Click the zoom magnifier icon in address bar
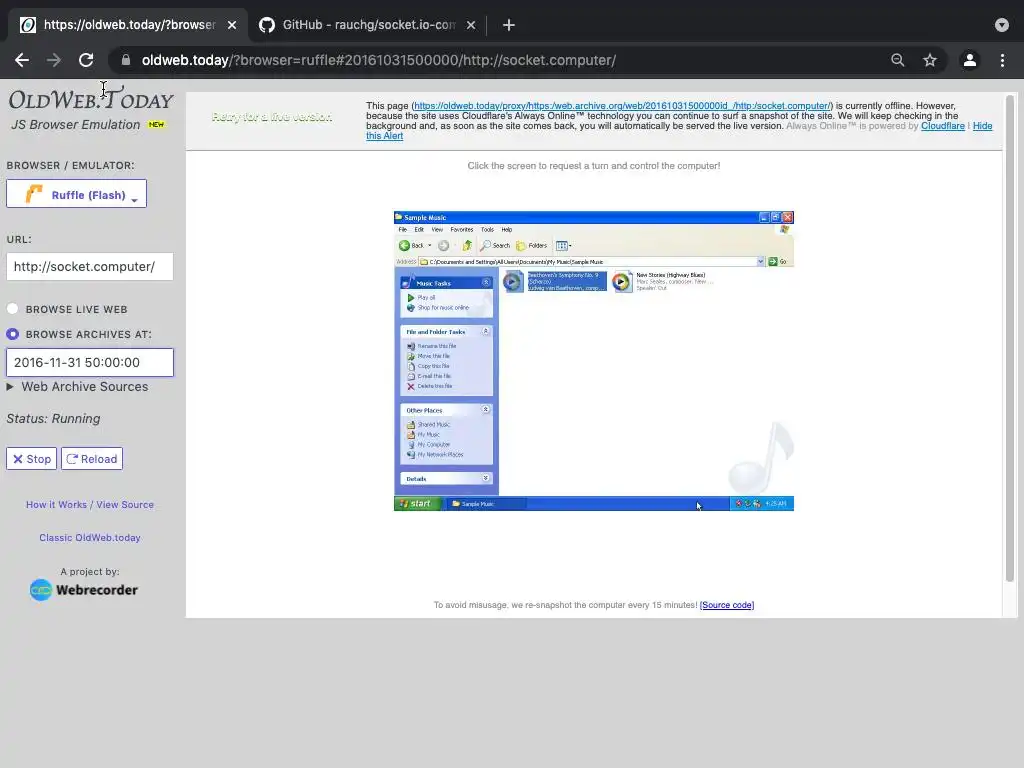Viewport: 1024px width, 768px height. coord(898,60)
